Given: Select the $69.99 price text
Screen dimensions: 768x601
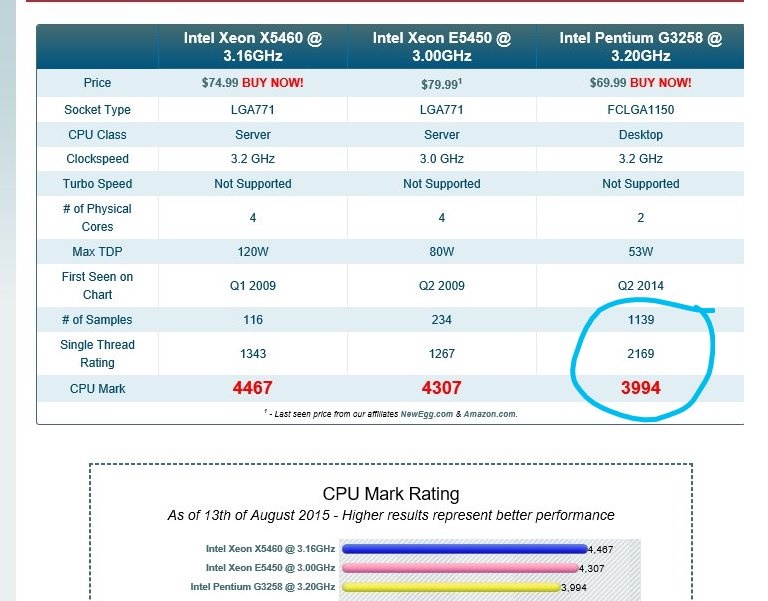Looking at the screenshot, I should point(608,82).
